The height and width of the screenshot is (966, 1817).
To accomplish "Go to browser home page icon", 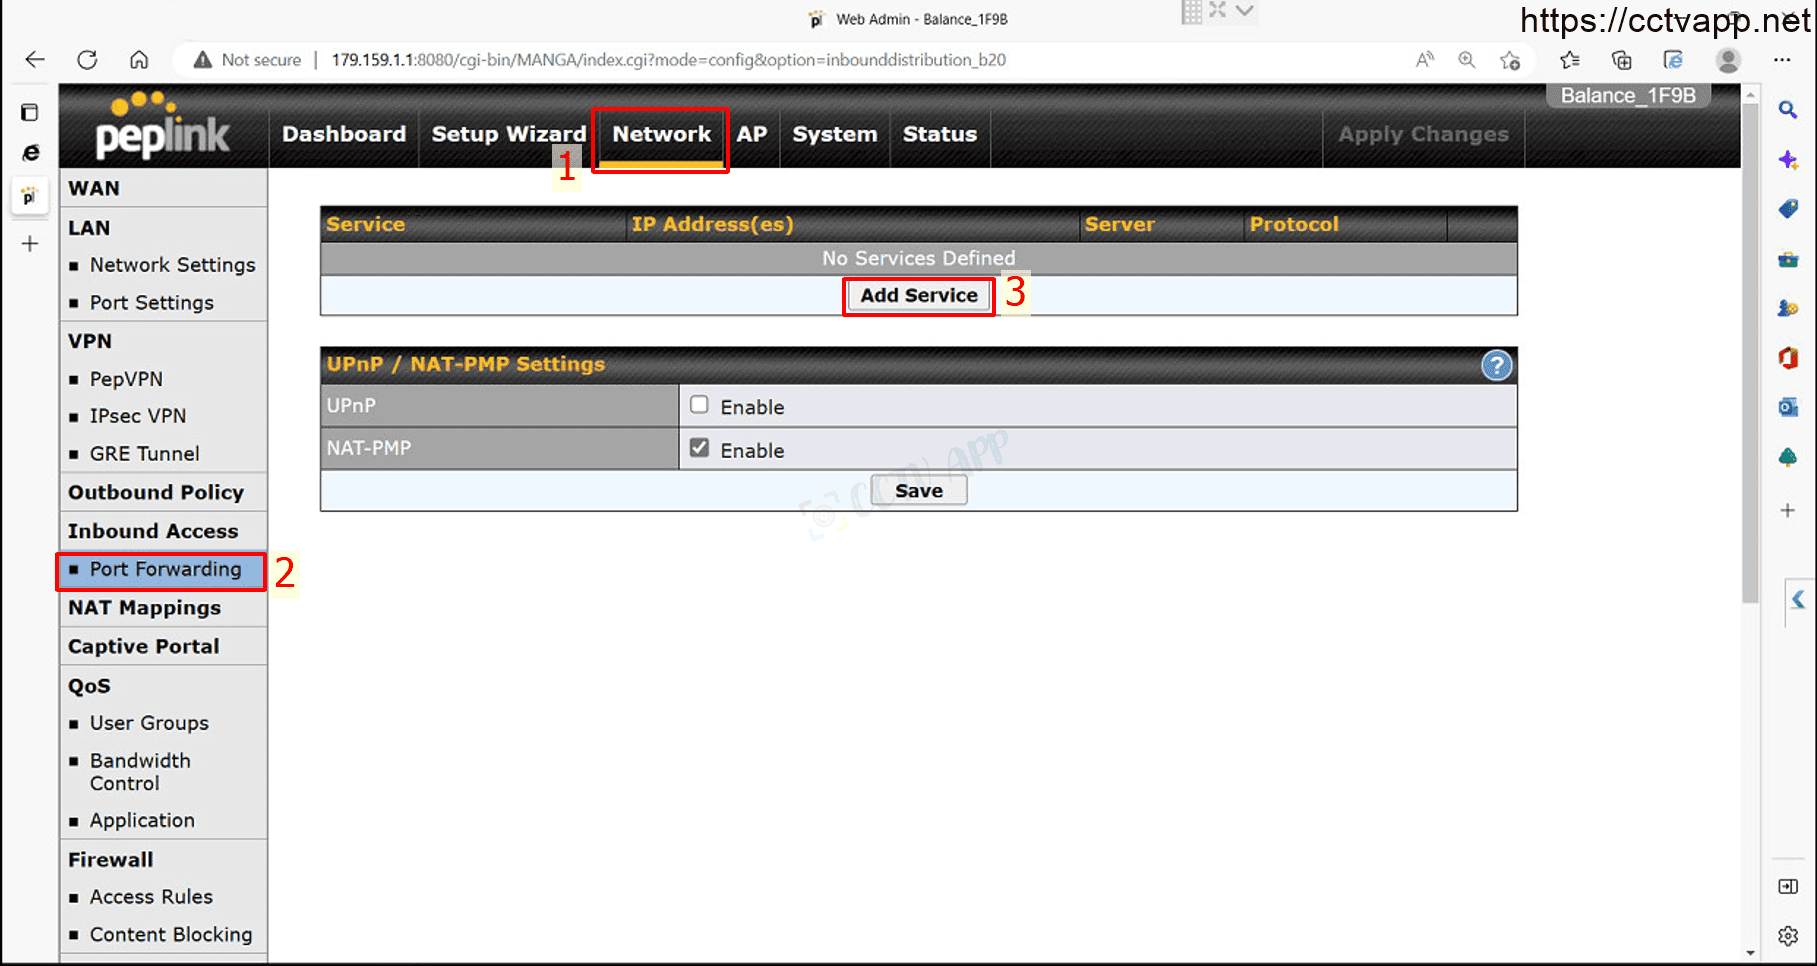I will [x=139, y=60].
